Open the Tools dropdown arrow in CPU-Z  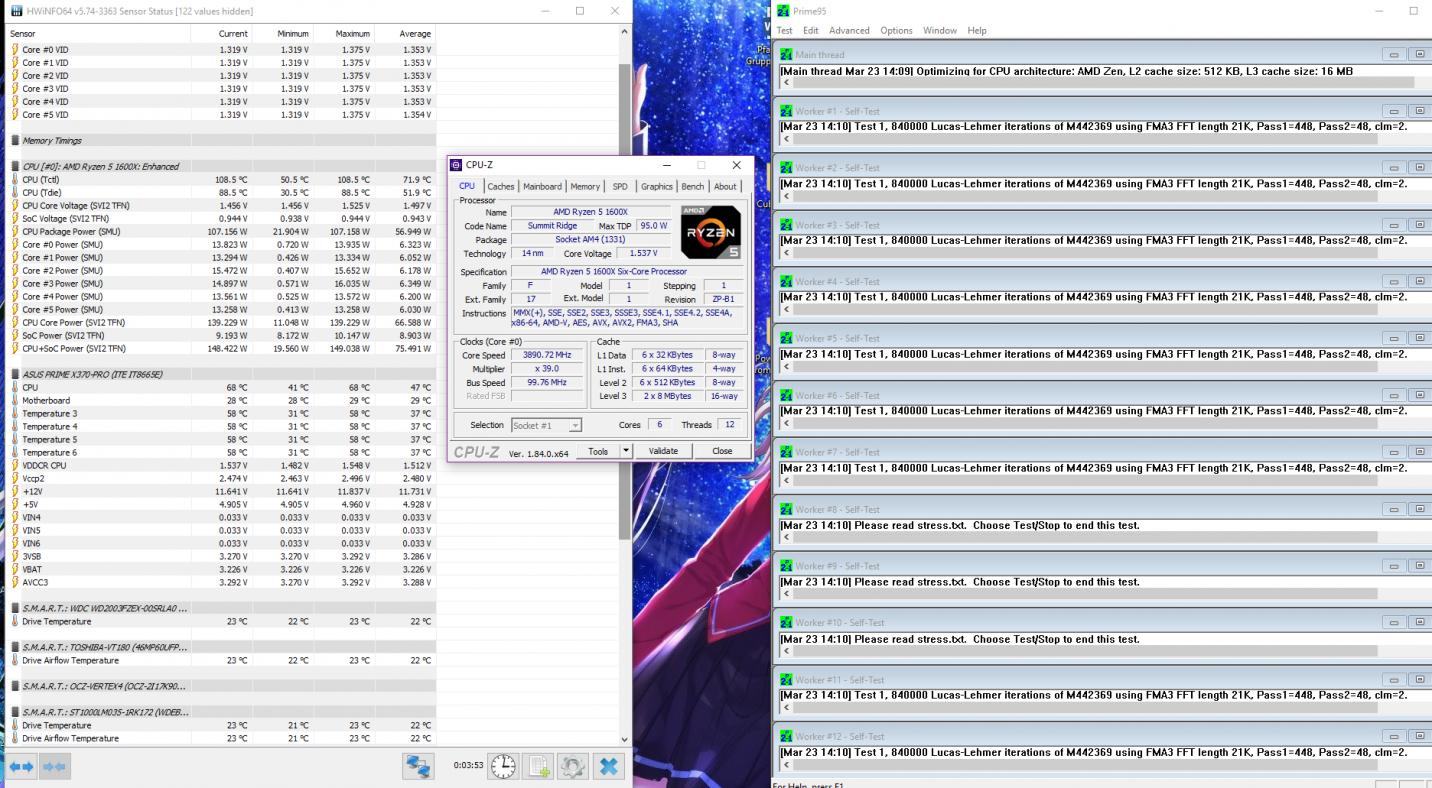[627, 451]
